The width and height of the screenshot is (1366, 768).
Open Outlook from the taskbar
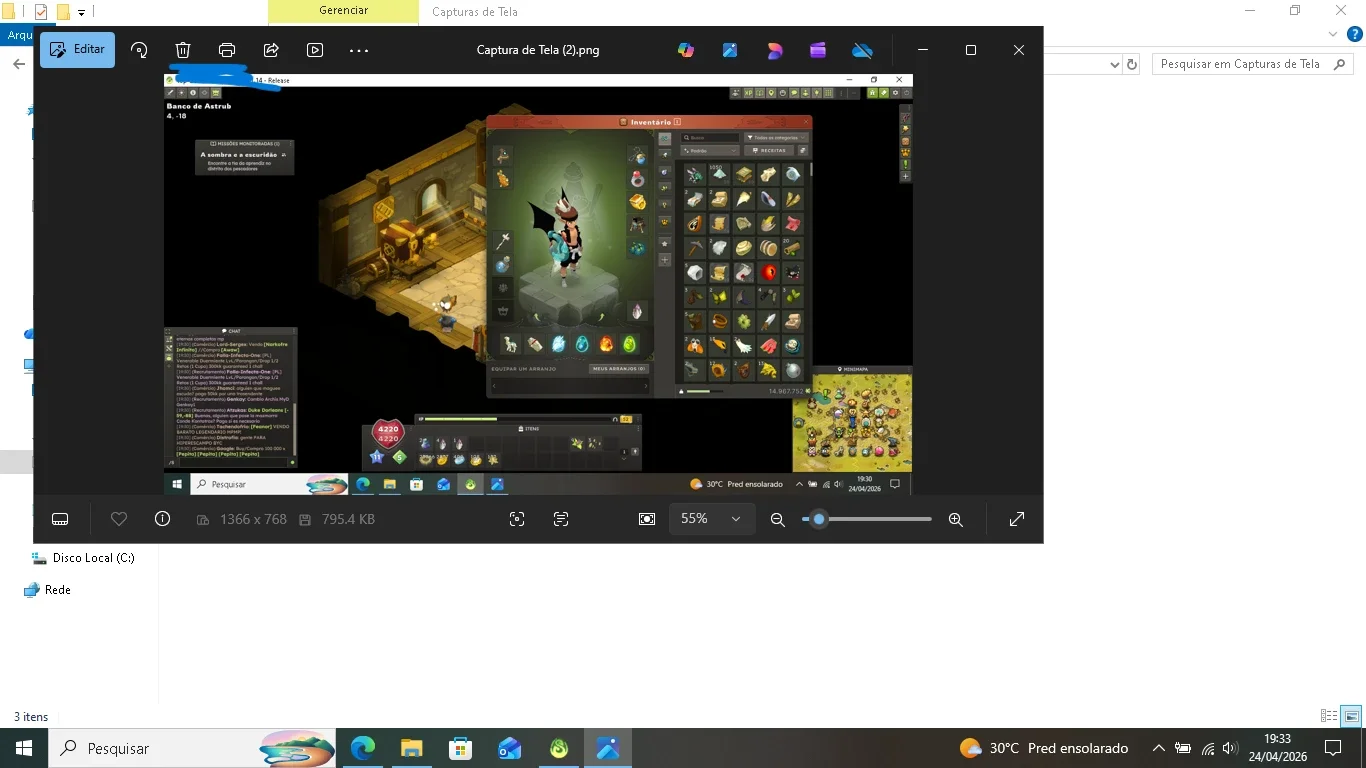pyautogui.click(x=509, y=748)
